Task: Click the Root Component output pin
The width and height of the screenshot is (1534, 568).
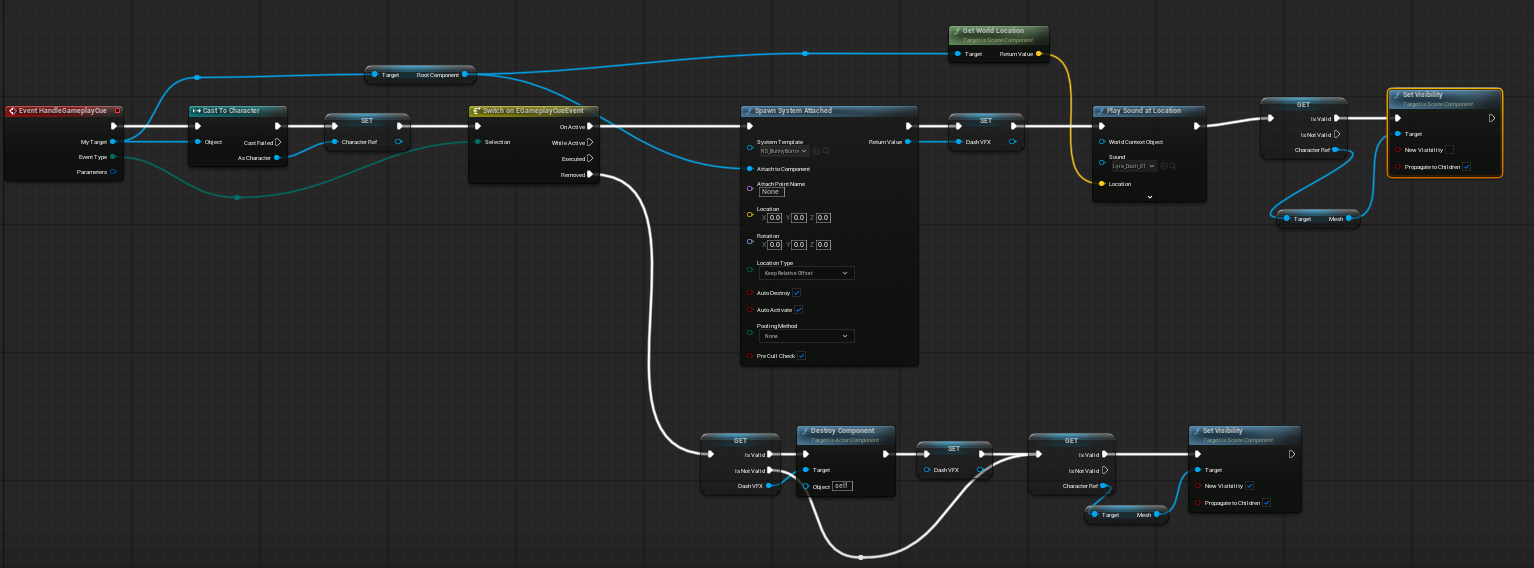Action: [x=465, y=74]
